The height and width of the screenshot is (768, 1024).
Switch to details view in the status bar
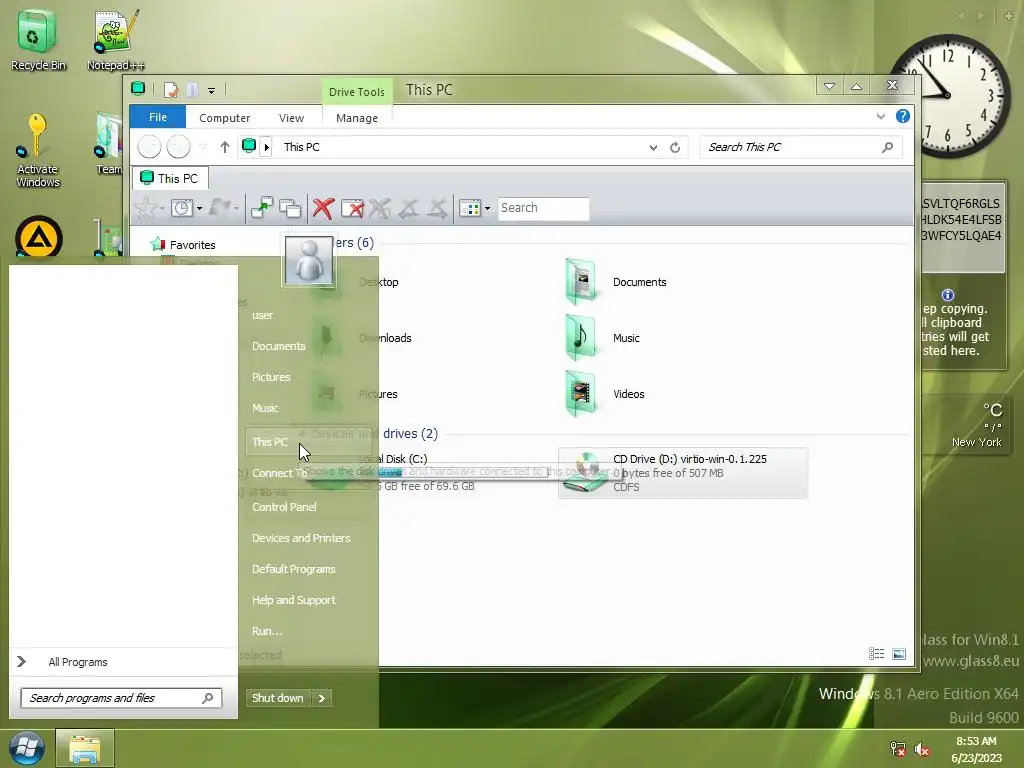click(x=876, y=654)
